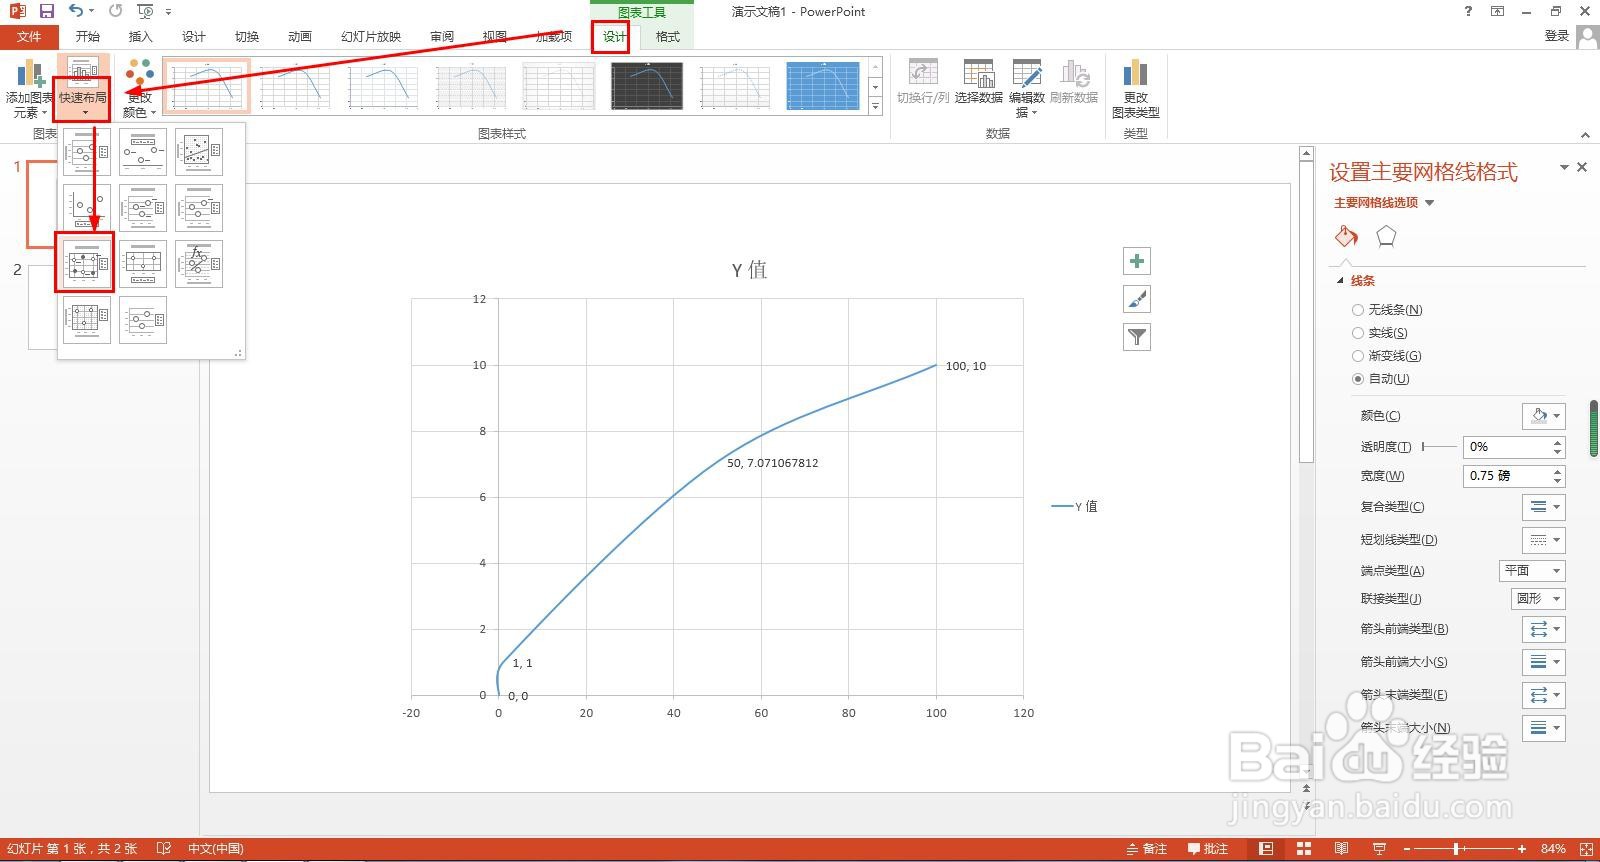Start Slide Show from status bar
Screen dimensions: 1600x862
pos(1379,849)
